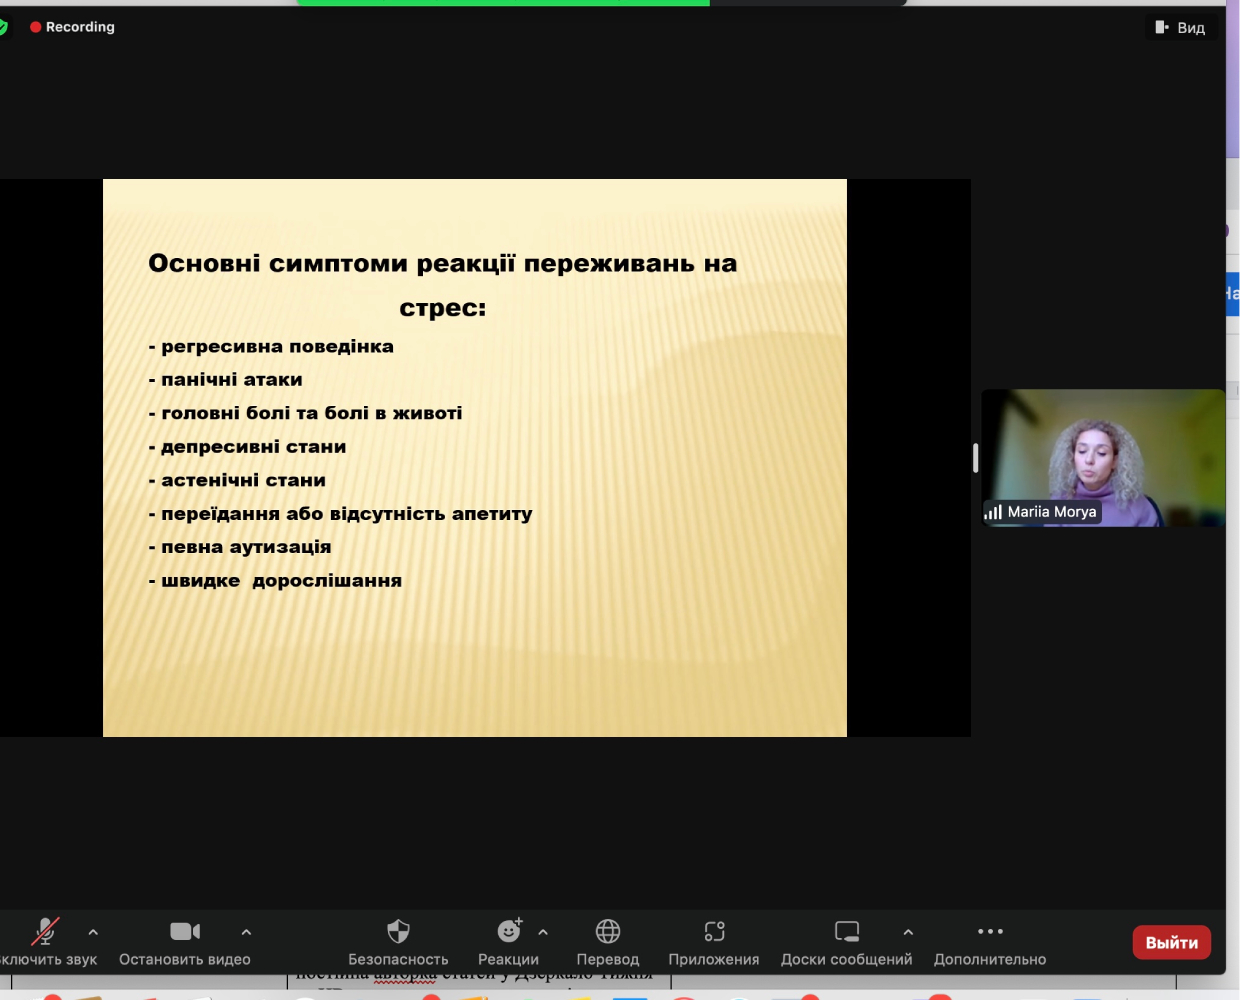Viewport: 1240px width, 1000px height.
Task: Expand the arrow next to Реакции
Action: 543,932
